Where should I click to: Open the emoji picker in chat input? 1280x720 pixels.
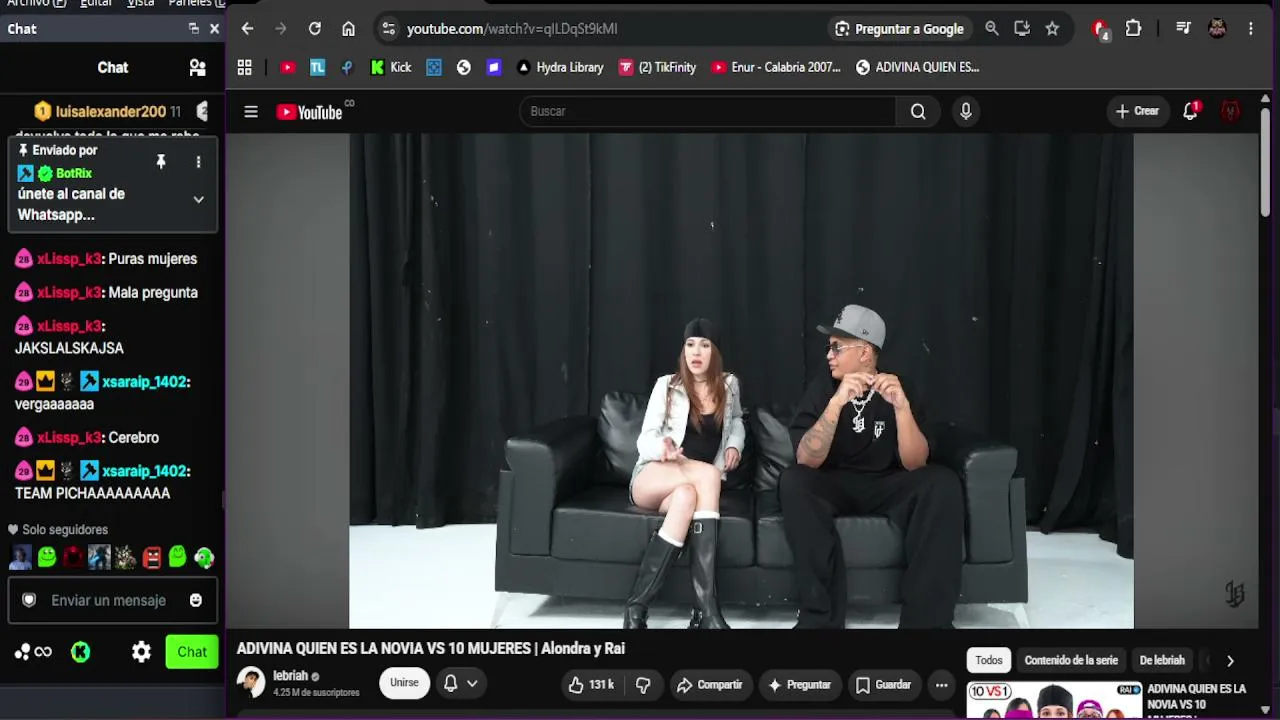196,600
